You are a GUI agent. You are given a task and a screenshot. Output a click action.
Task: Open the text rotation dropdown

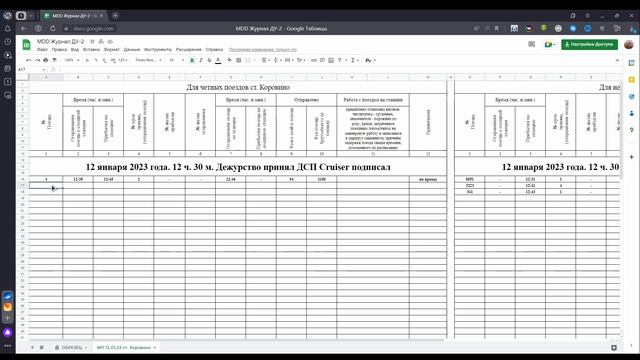[x=301, y=60]
